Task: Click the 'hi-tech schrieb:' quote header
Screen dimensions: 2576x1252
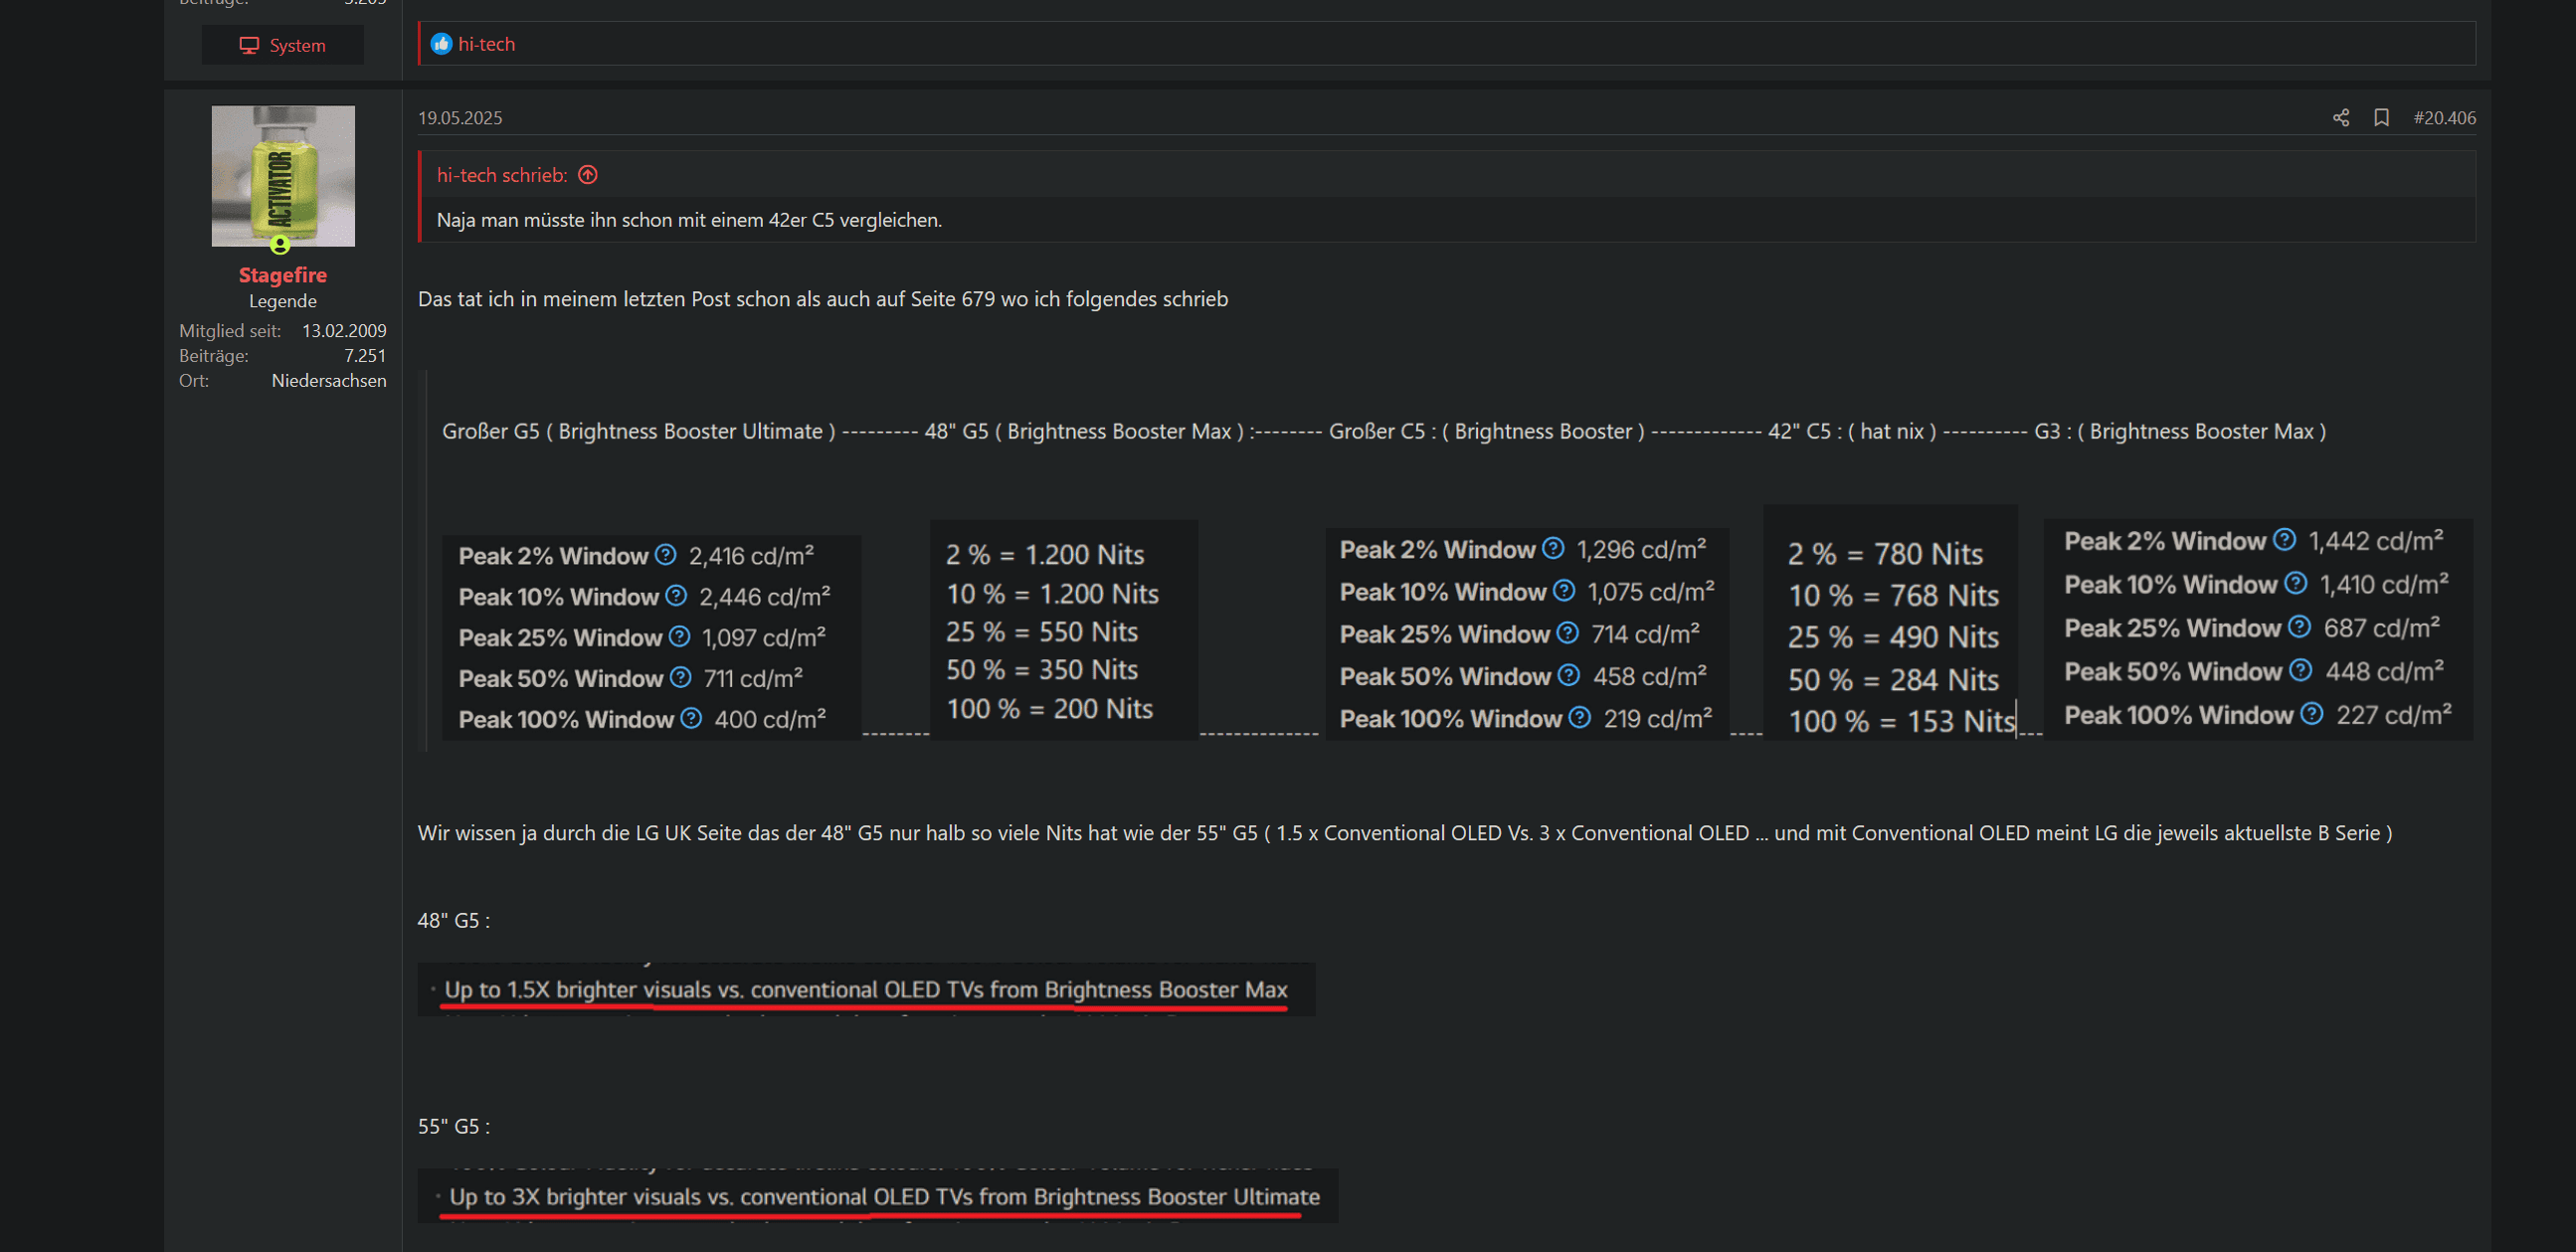Action: coord(501,175)
